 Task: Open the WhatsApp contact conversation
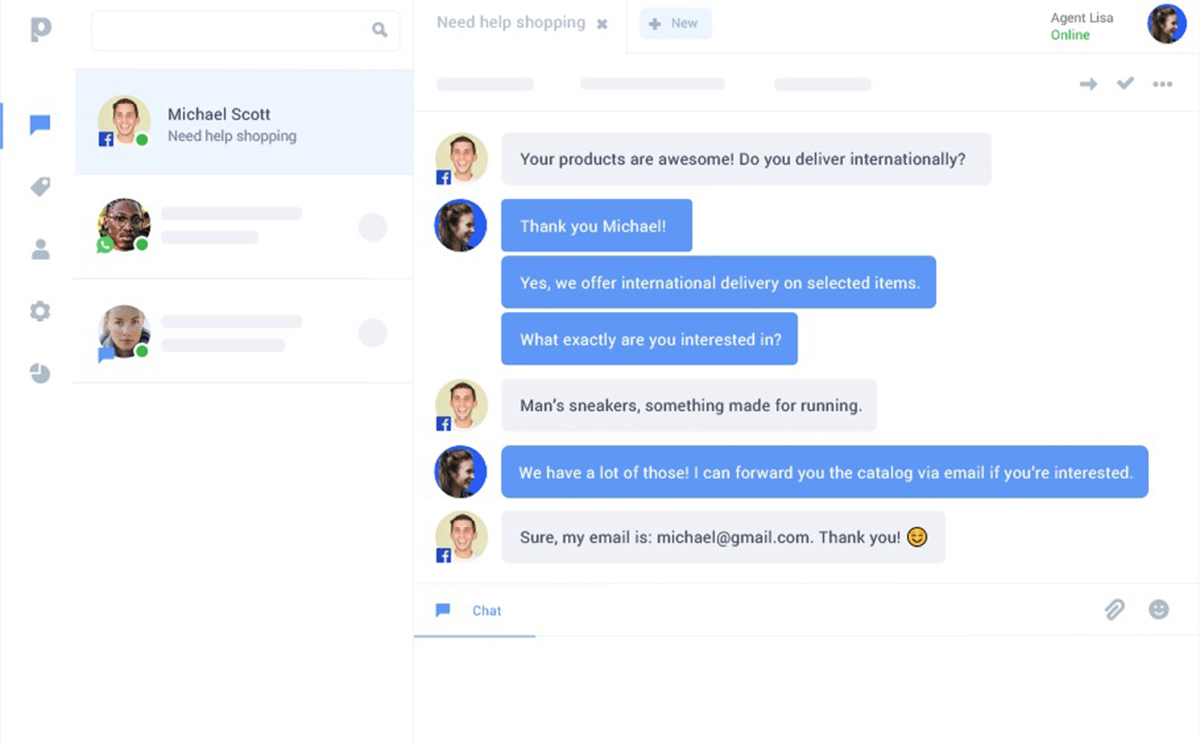coord(244,226)
